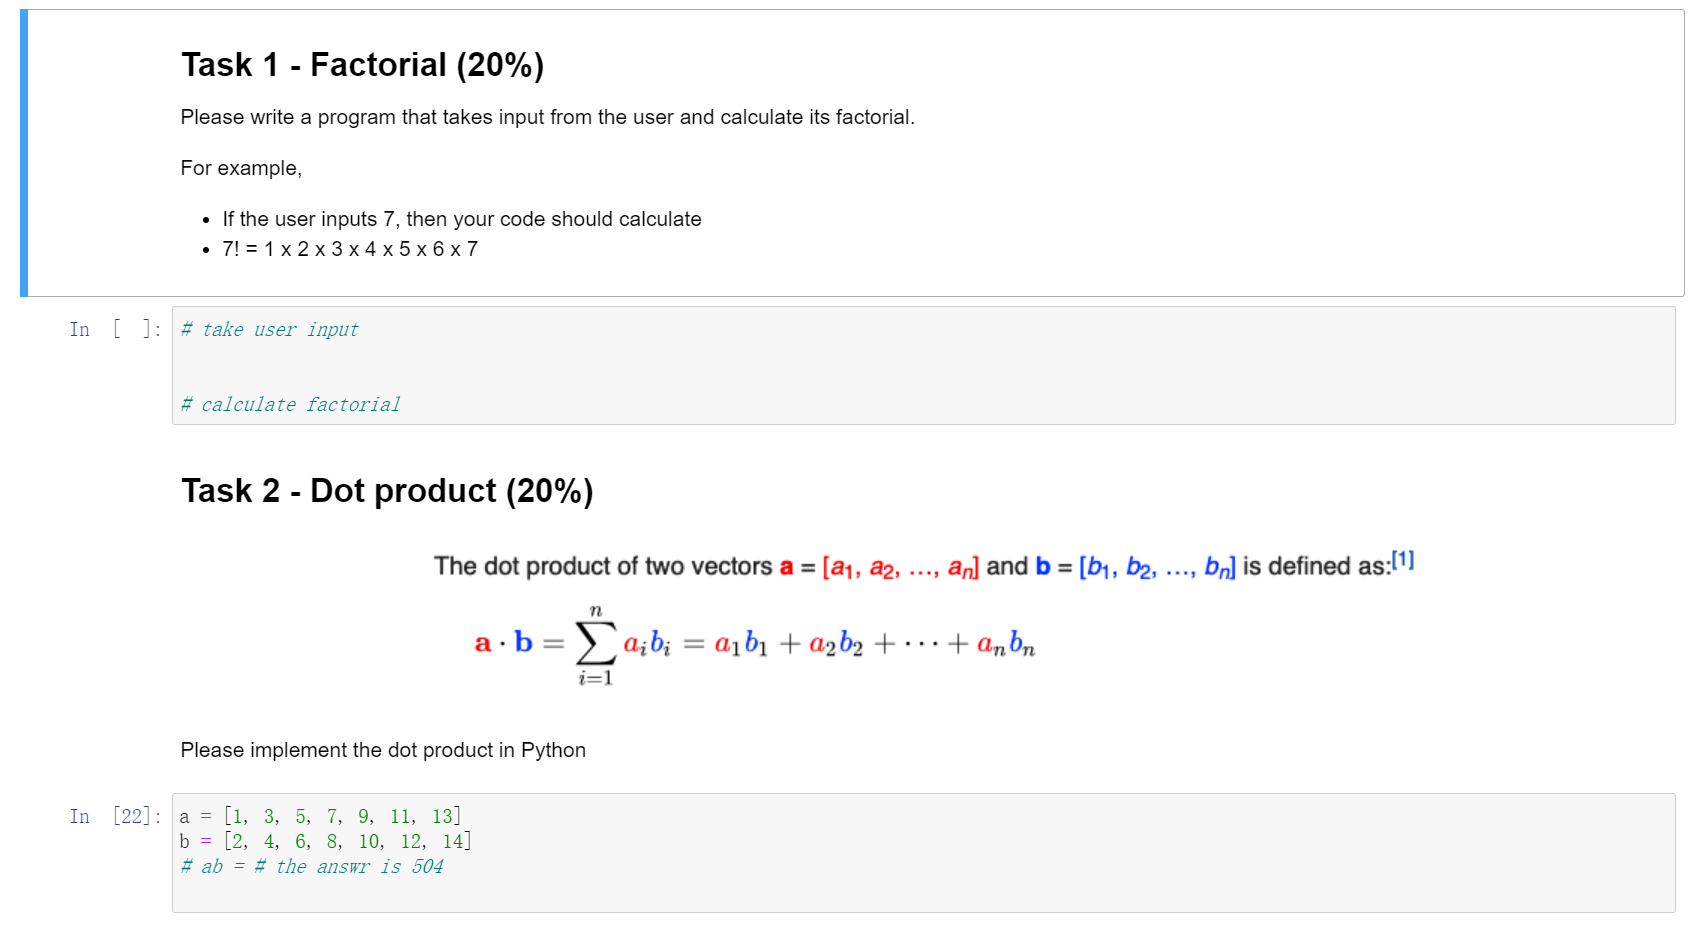Click the '7! = 1 x 2 x 3' bullet
This screenshot has height=927, width=1700.
tap(350, 249)
